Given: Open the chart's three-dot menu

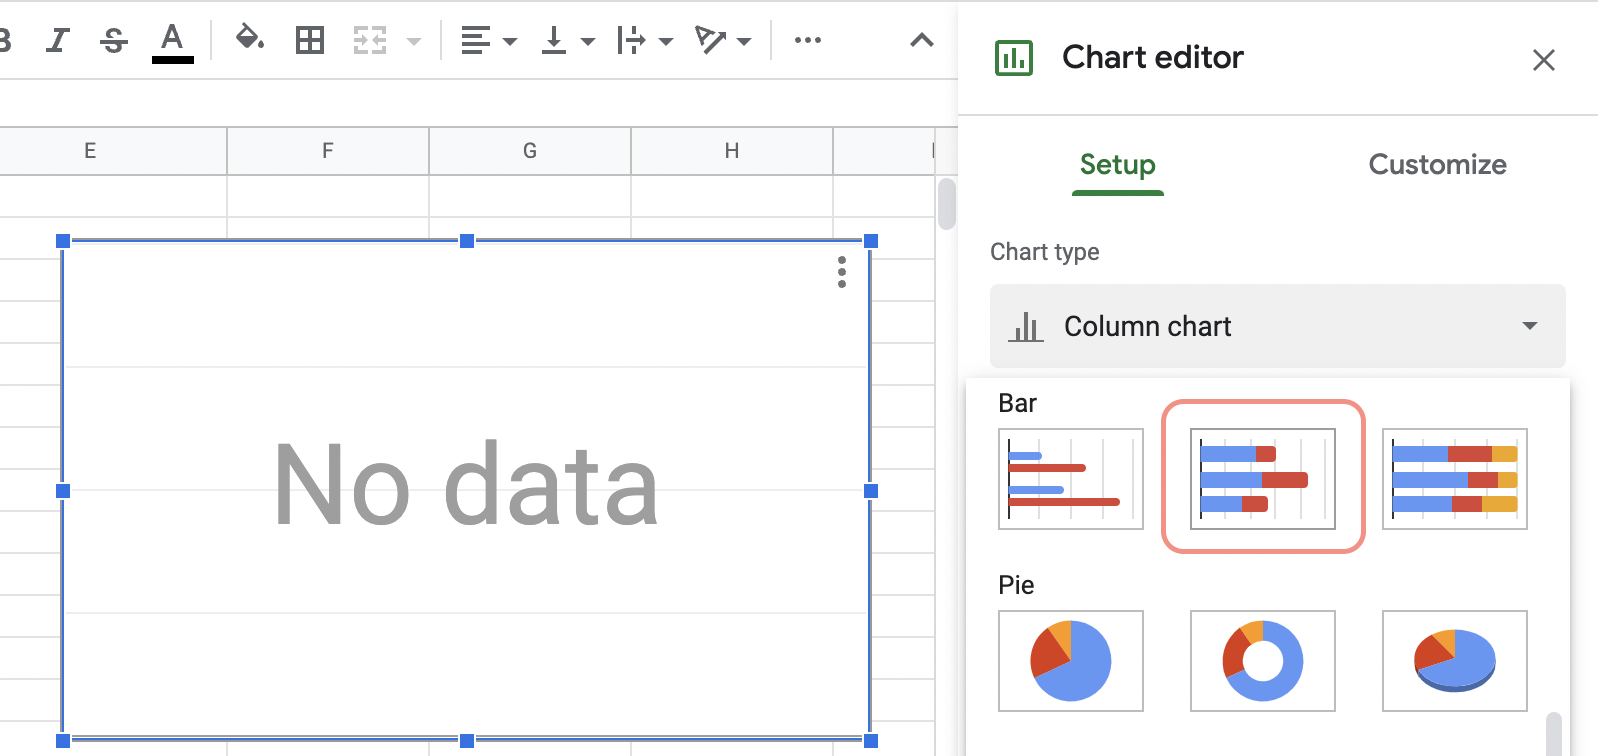Looking at the screenshot, I should point(842,272).
